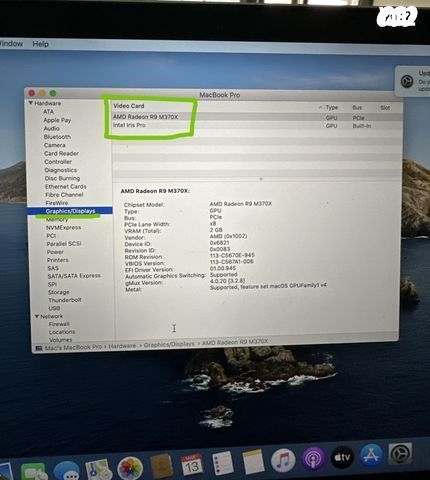Select SAS in the sidebar
The height and width of the screenshot is (480, 430).
tap(53, 268)
